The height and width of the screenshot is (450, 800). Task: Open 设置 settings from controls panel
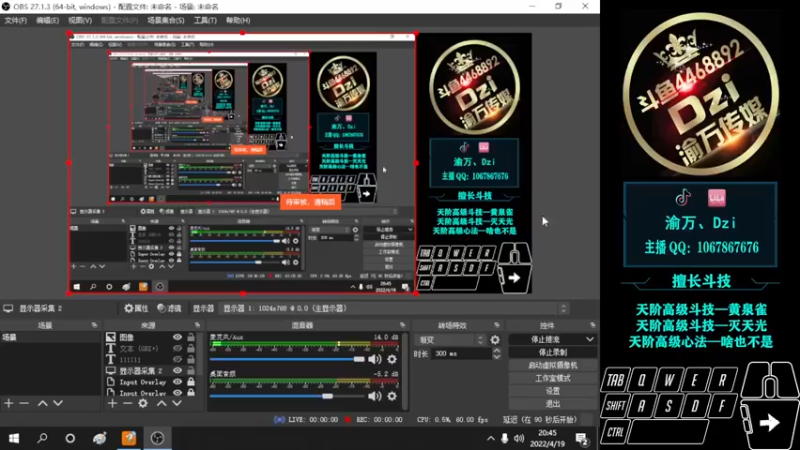click(x=553, y=391)
